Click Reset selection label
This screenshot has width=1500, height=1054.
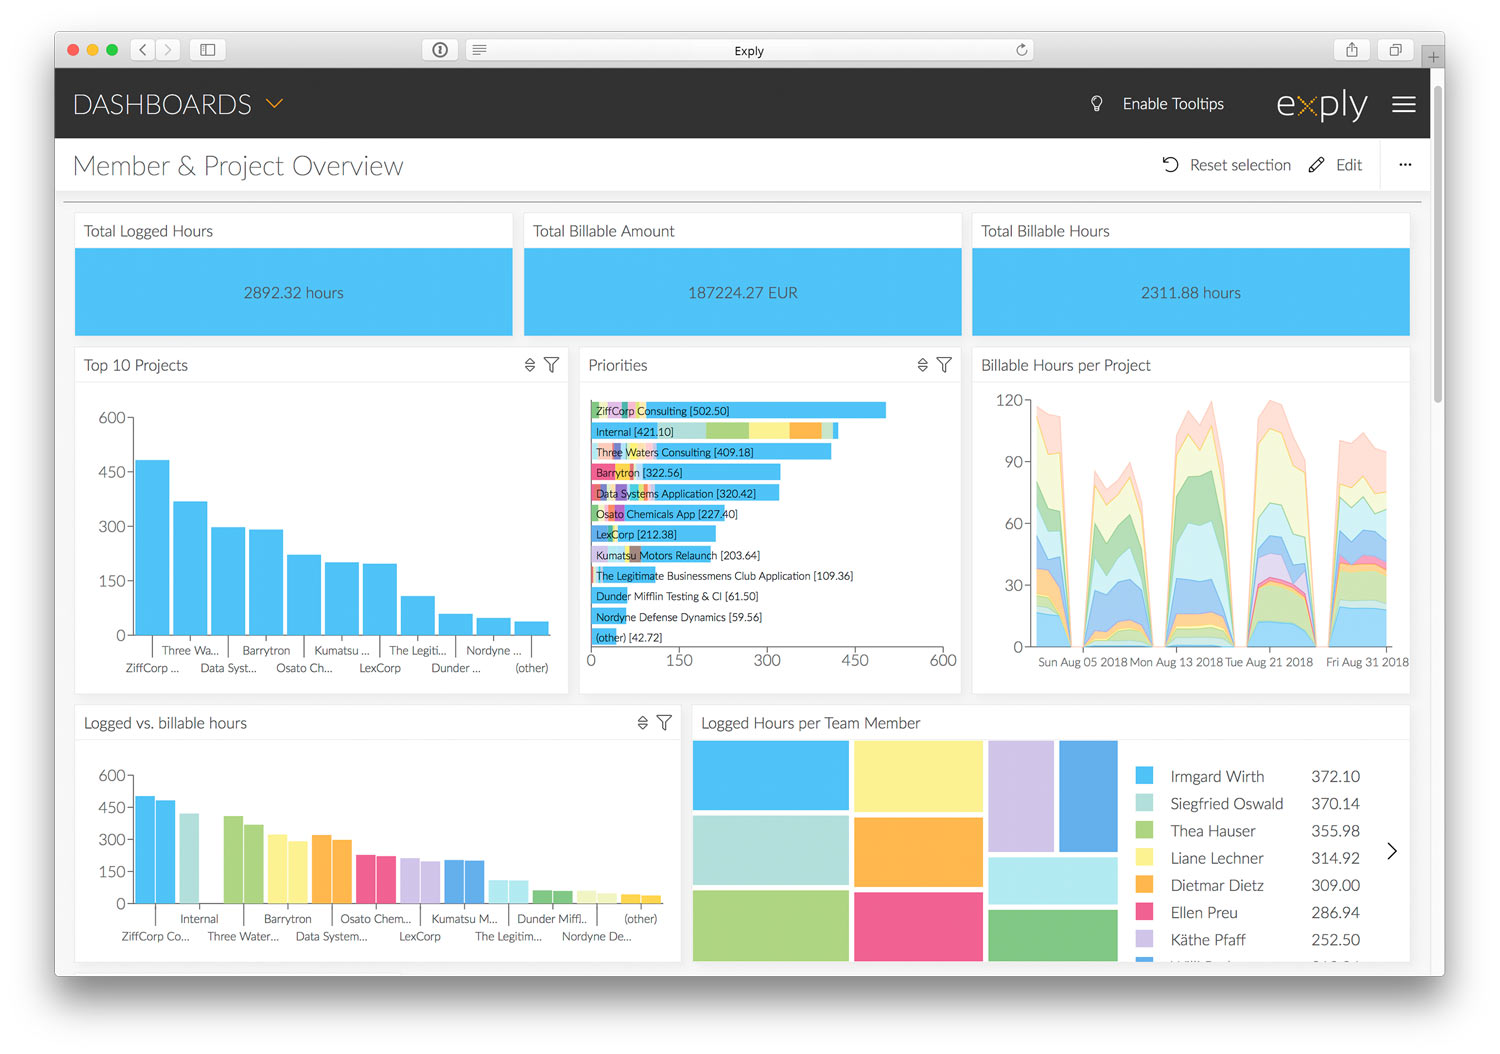click(1240, 165)
